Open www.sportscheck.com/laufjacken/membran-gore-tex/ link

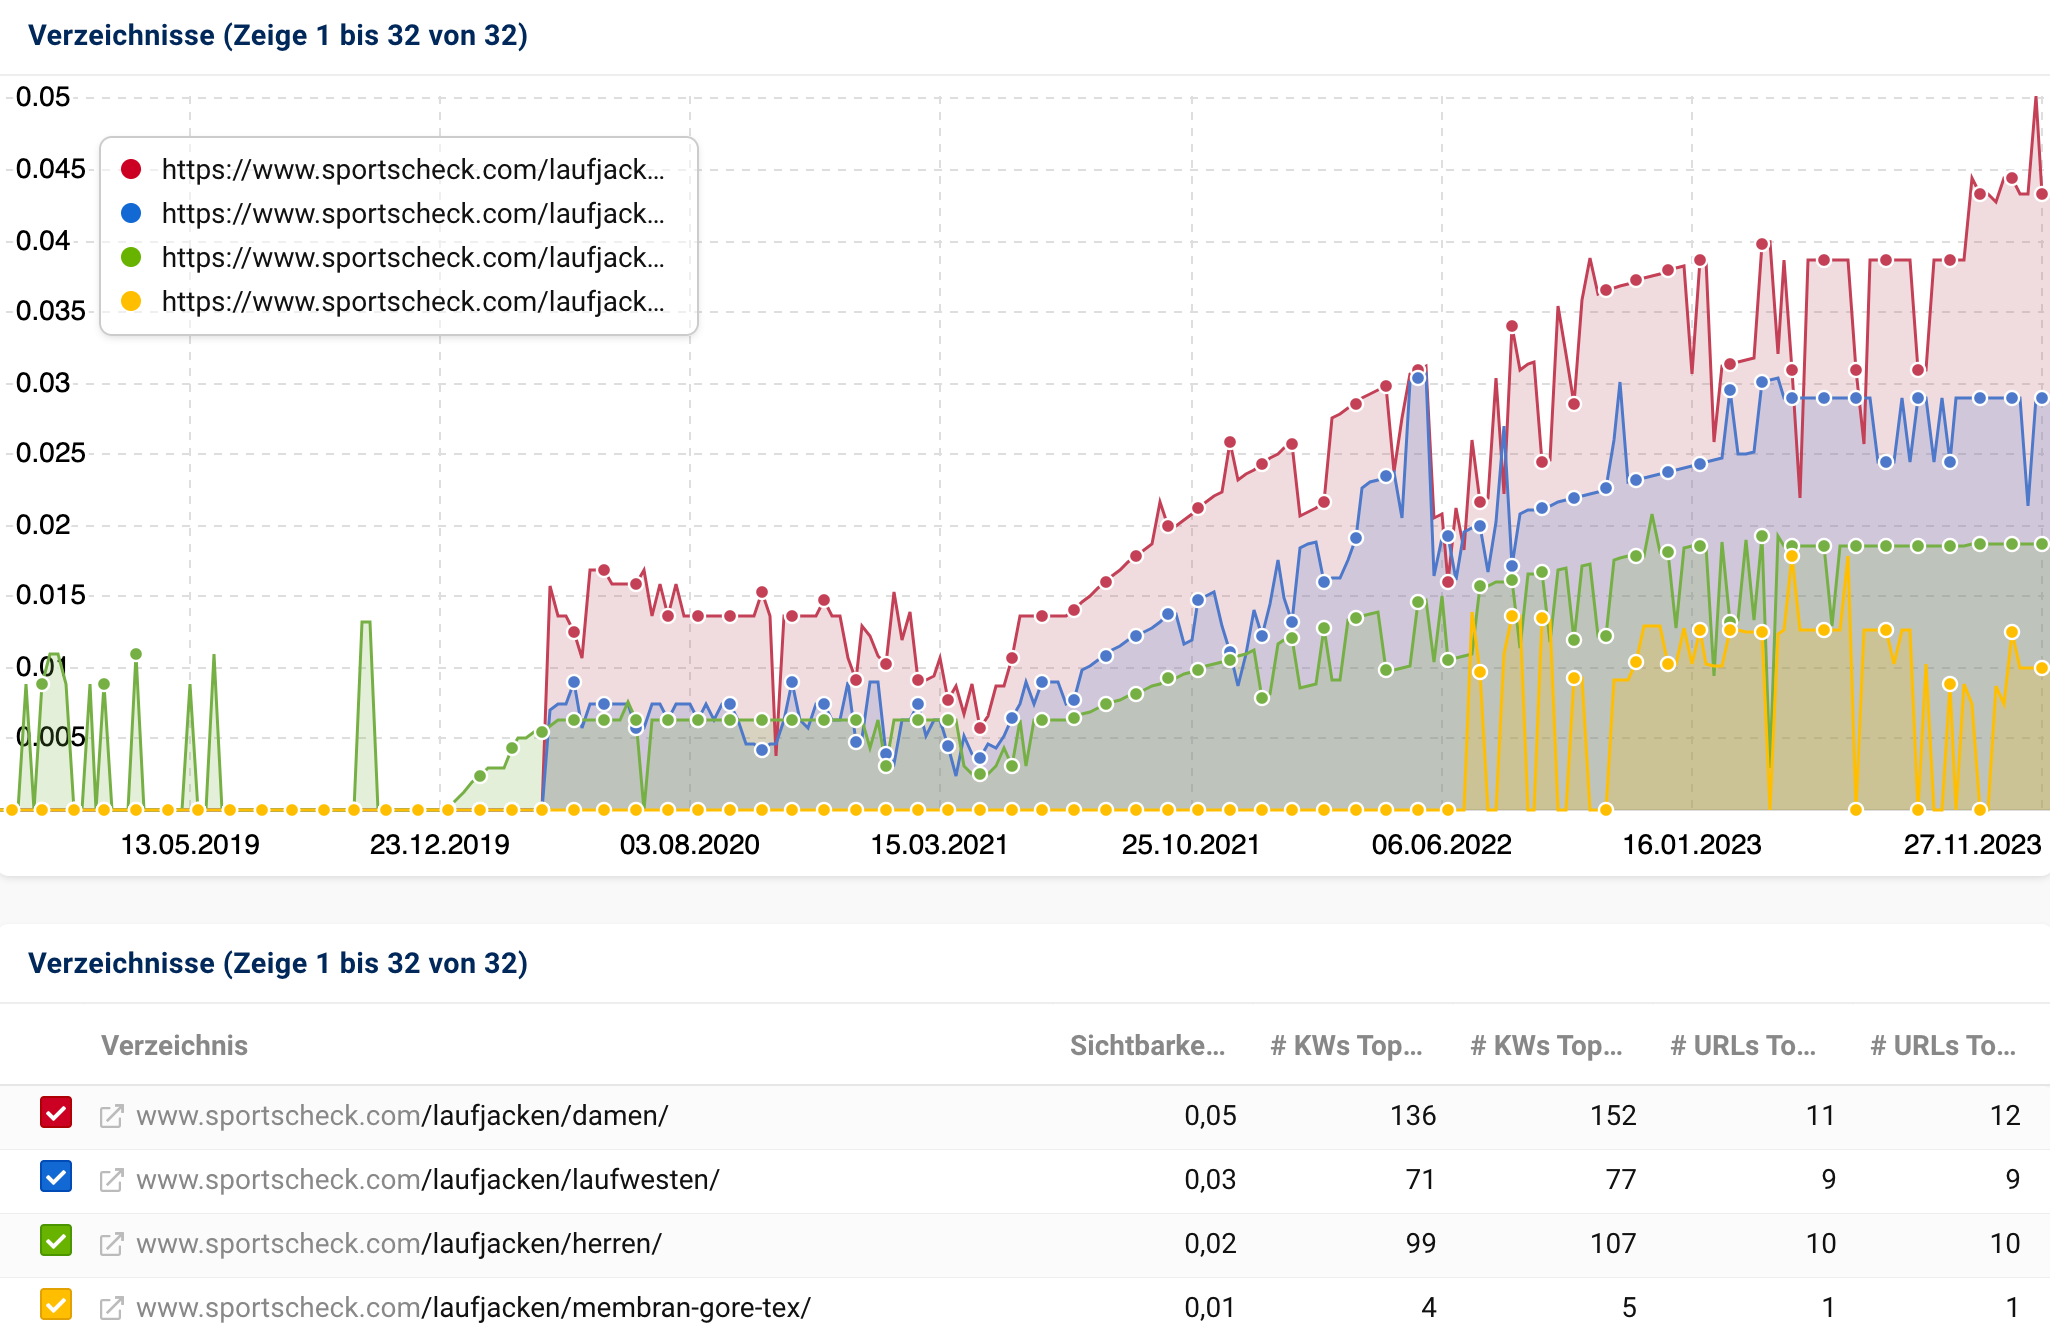coord(473,1308)
